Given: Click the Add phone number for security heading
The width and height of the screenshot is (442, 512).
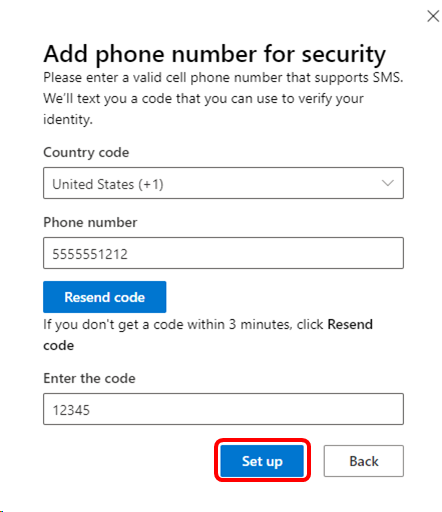Looking at the screenshot, I should pos(215,54).
